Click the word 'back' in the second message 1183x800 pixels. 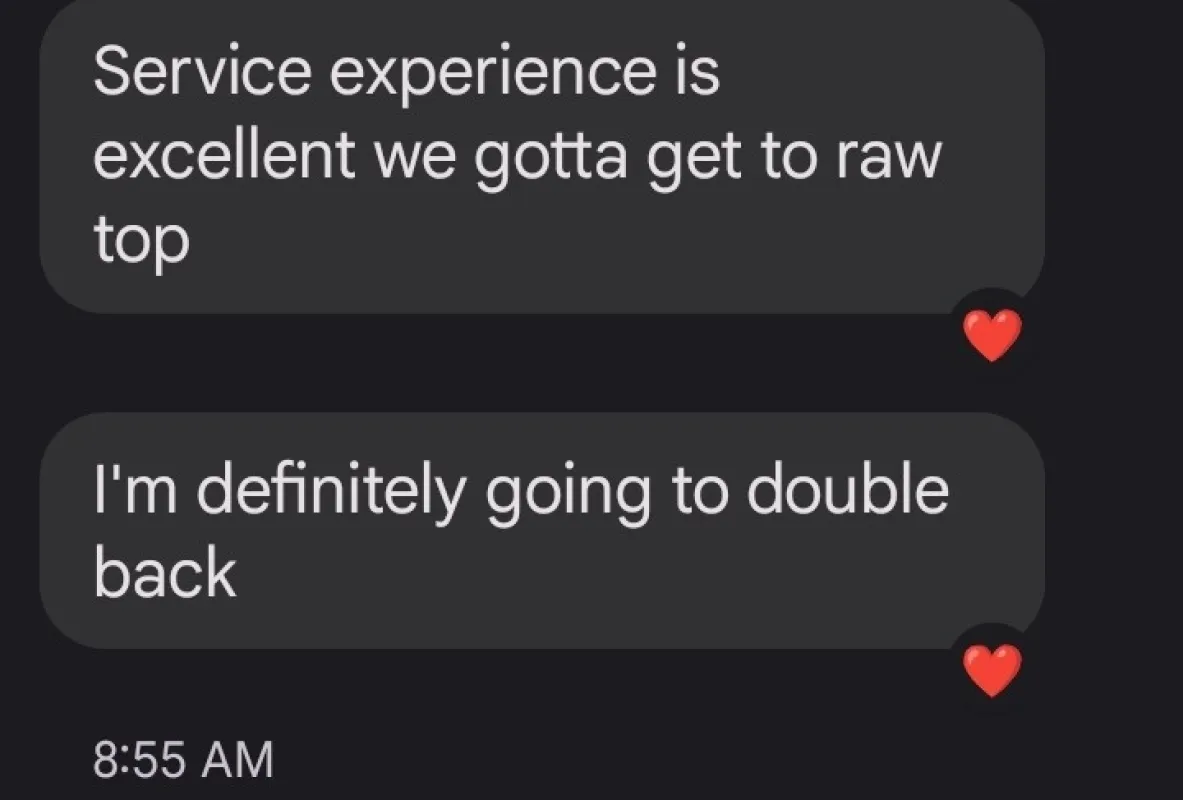coord(165,571)
